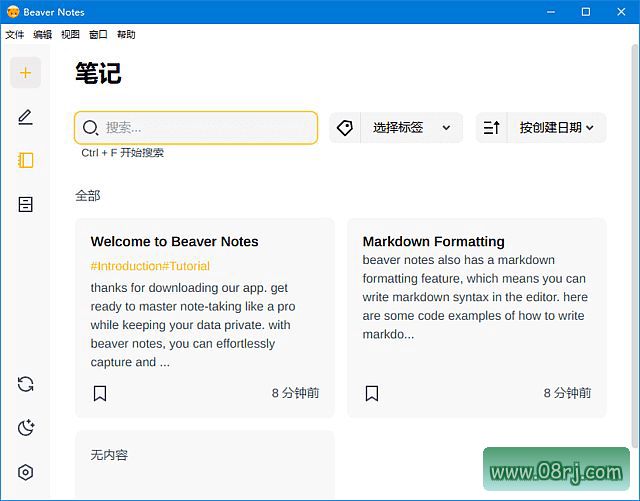Open the 视图 menu
This screenshot has width=640, height=501.
point(70,35)
